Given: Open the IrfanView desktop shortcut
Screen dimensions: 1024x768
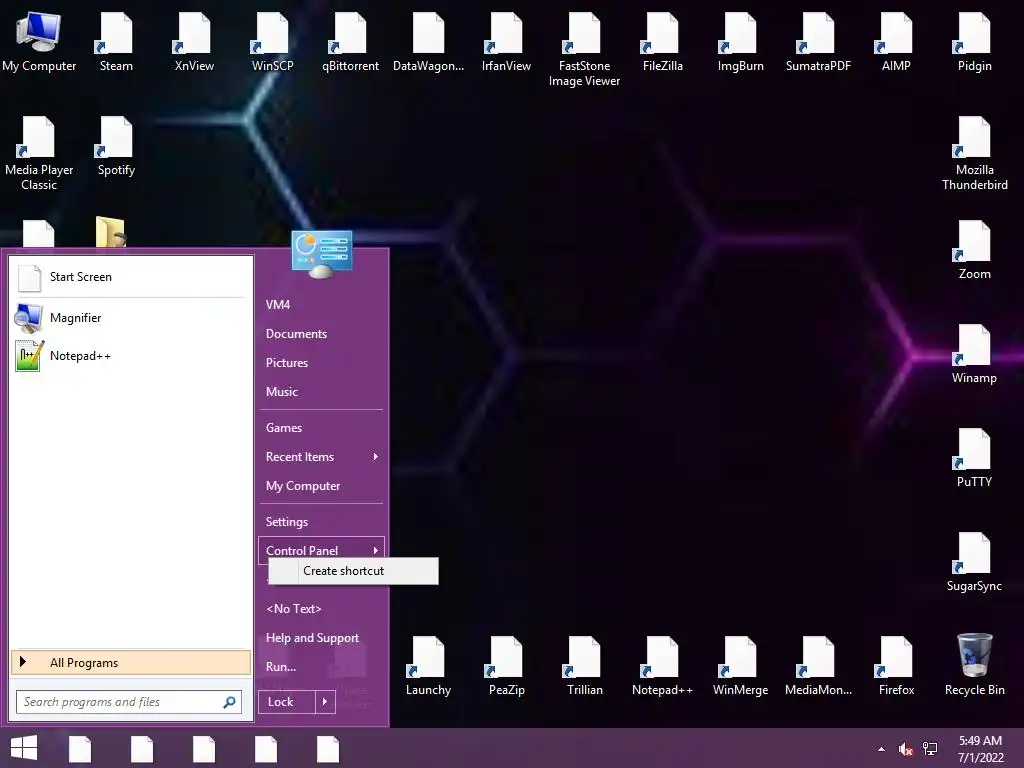Looking at the screenshot, I should tap(506, 42).
